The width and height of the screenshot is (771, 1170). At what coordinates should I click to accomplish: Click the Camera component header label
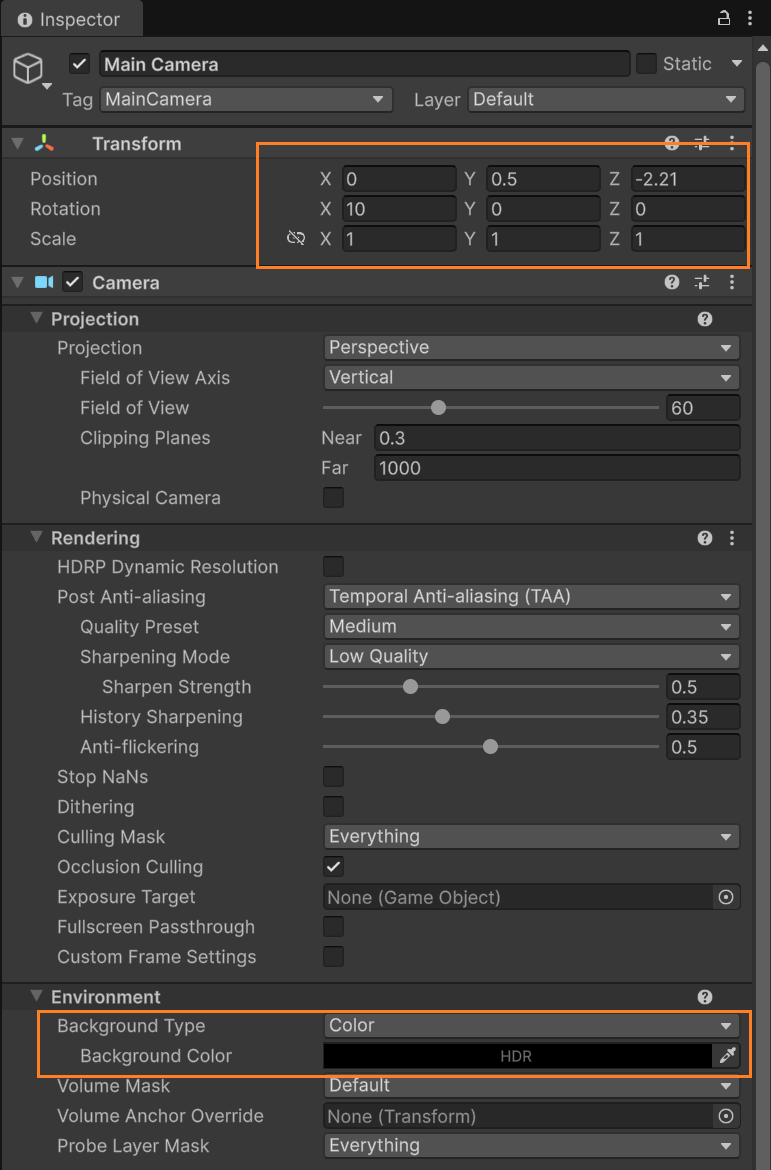pos(126,283)
